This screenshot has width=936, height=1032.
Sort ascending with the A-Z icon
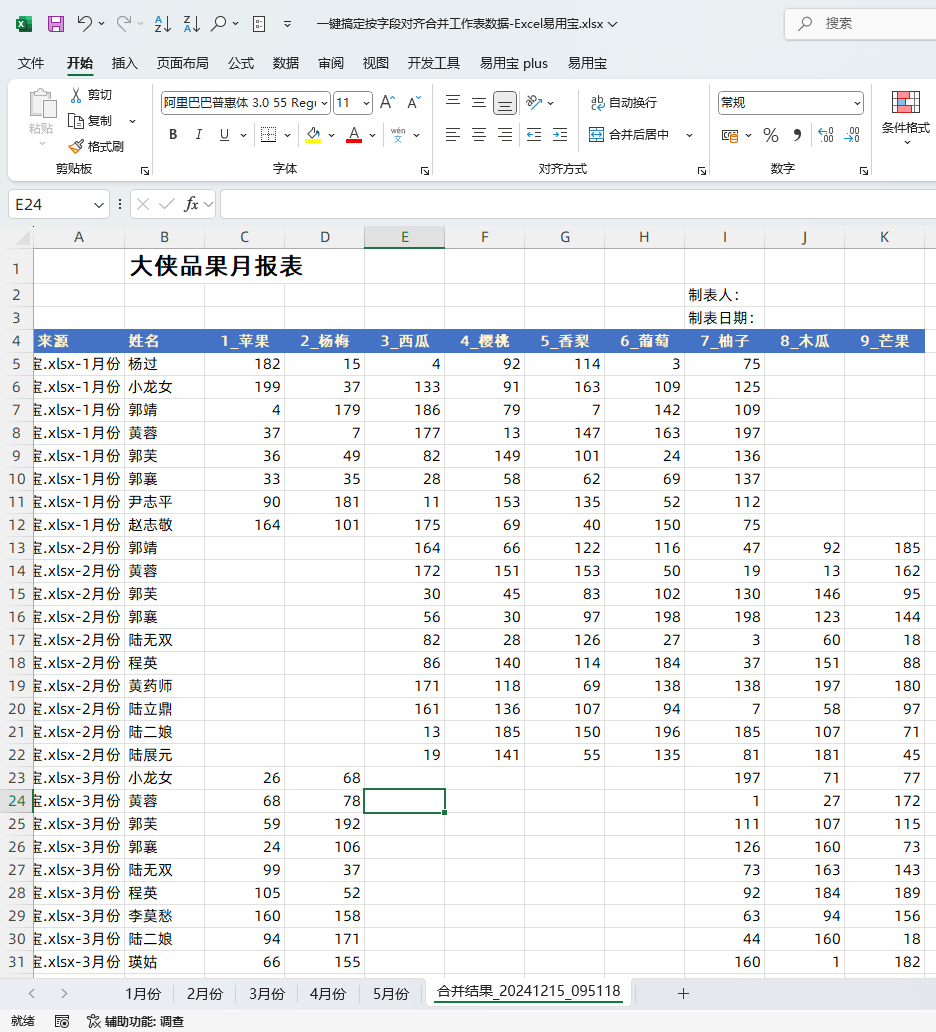[163, 24]
